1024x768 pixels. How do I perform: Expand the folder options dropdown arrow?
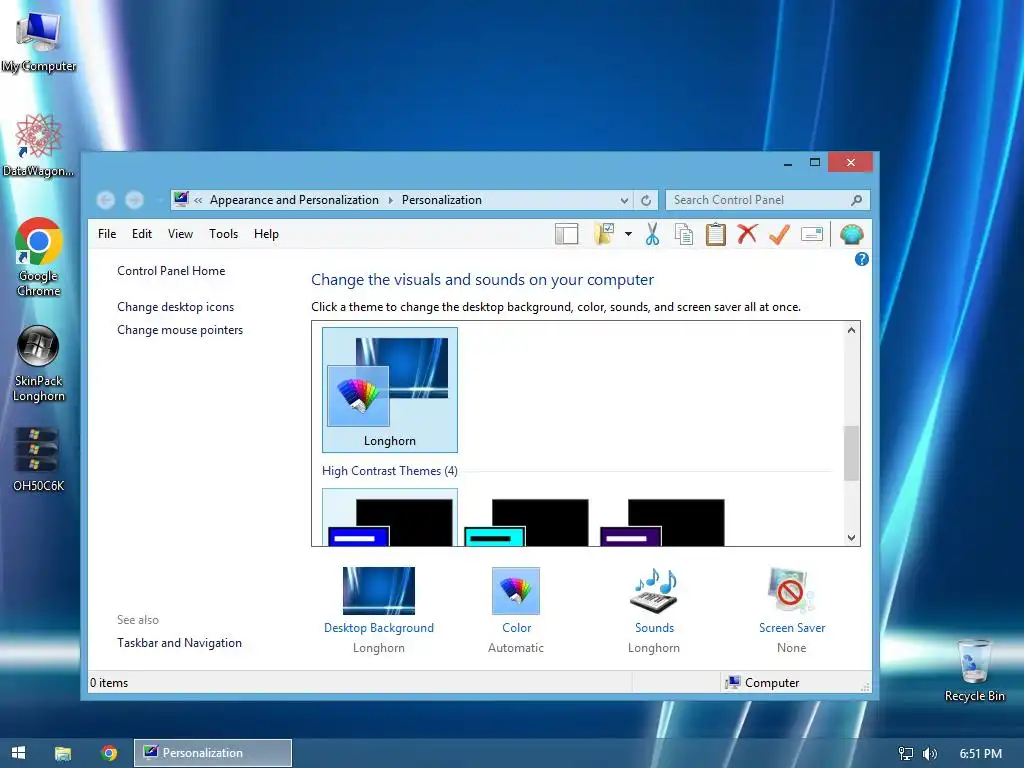pyautogui.click(x=628, y=234)
